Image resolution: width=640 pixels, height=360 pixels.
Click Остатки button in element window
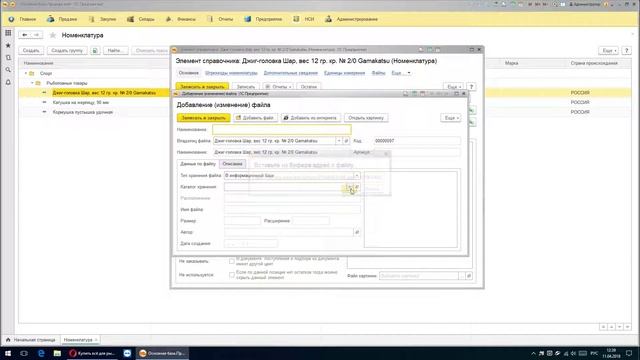pos(309,87)
